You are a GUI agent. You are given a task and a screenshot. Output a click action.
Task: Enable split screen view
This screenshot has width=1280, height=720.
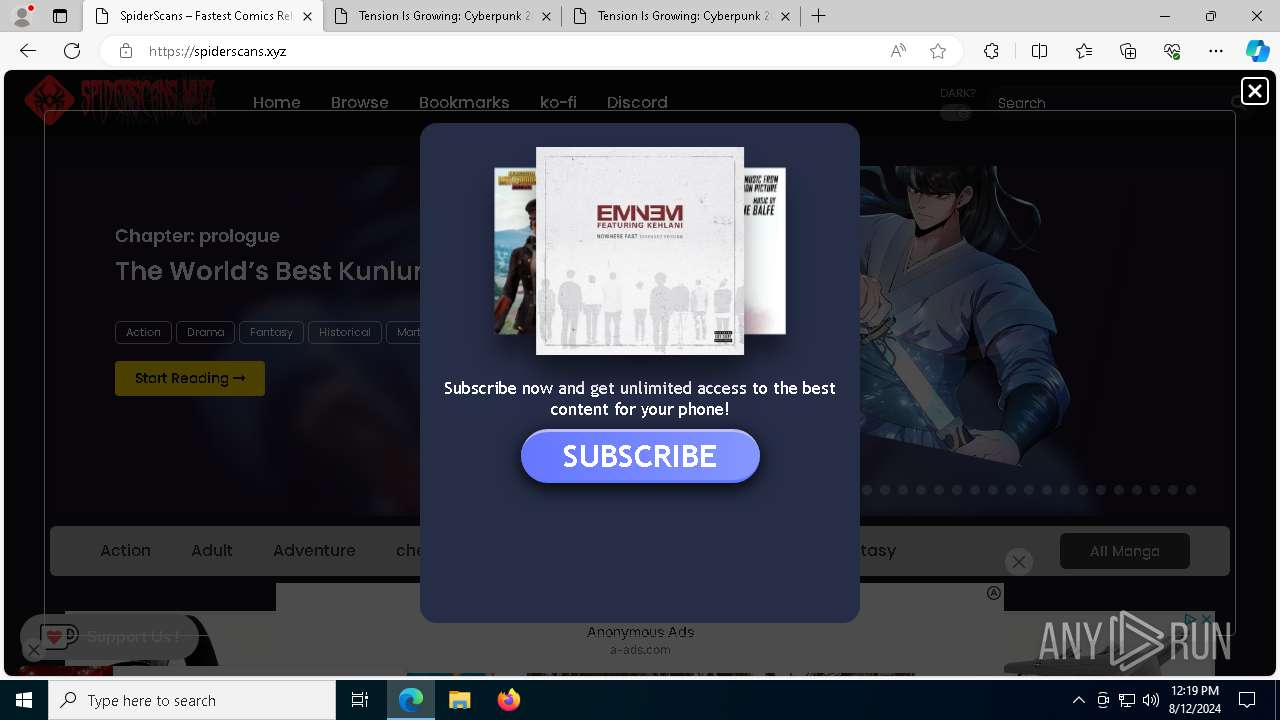point(1039,51)
